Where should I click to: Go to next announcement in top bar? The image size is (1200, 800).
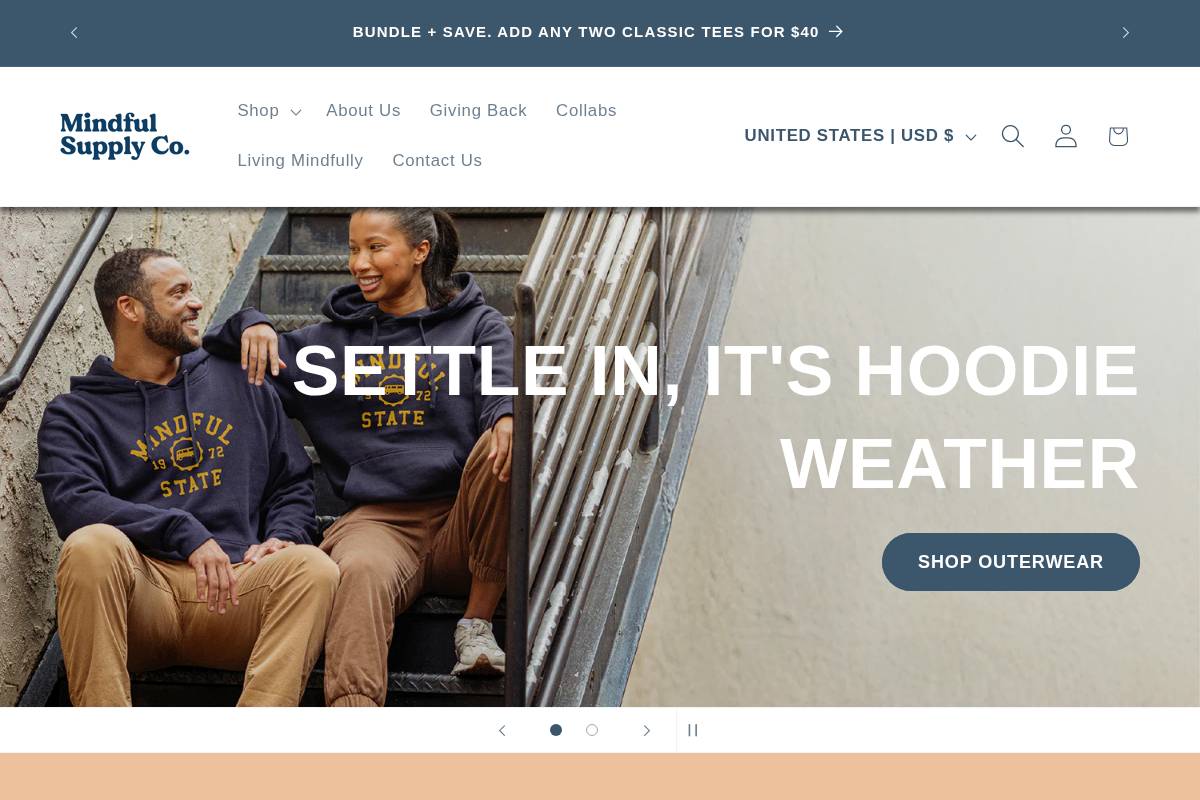click(x=1126, y=33)
